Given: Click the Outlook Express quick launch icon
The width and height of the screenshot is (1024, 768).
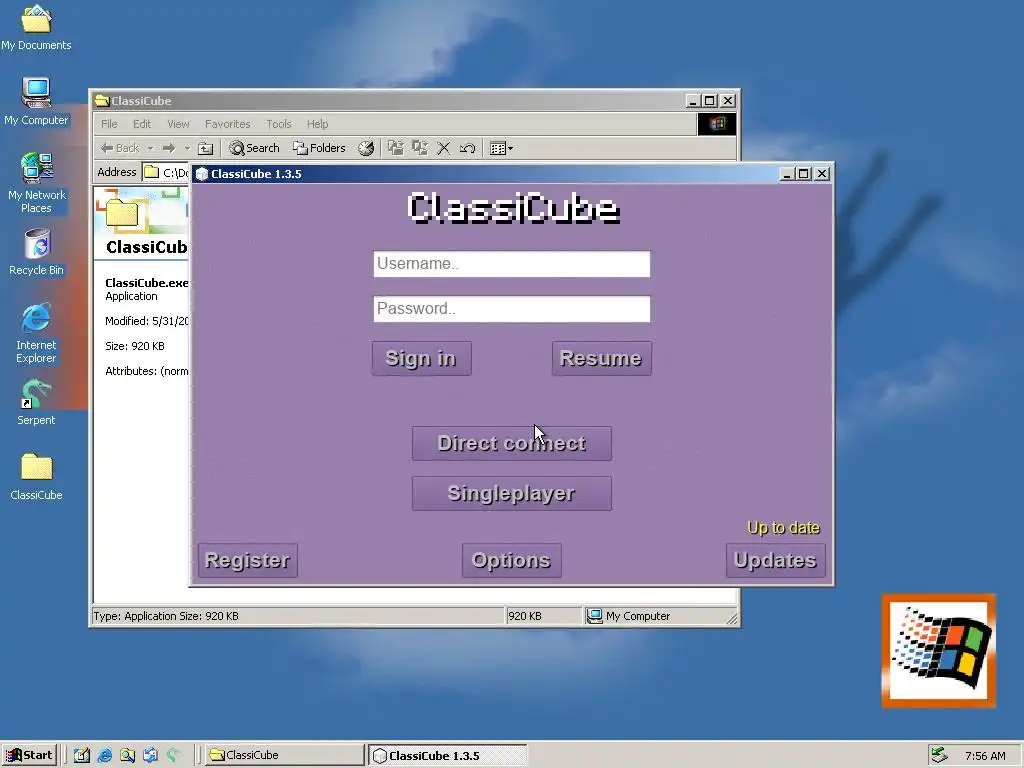Looking at the screenshot, I should 150,755.
